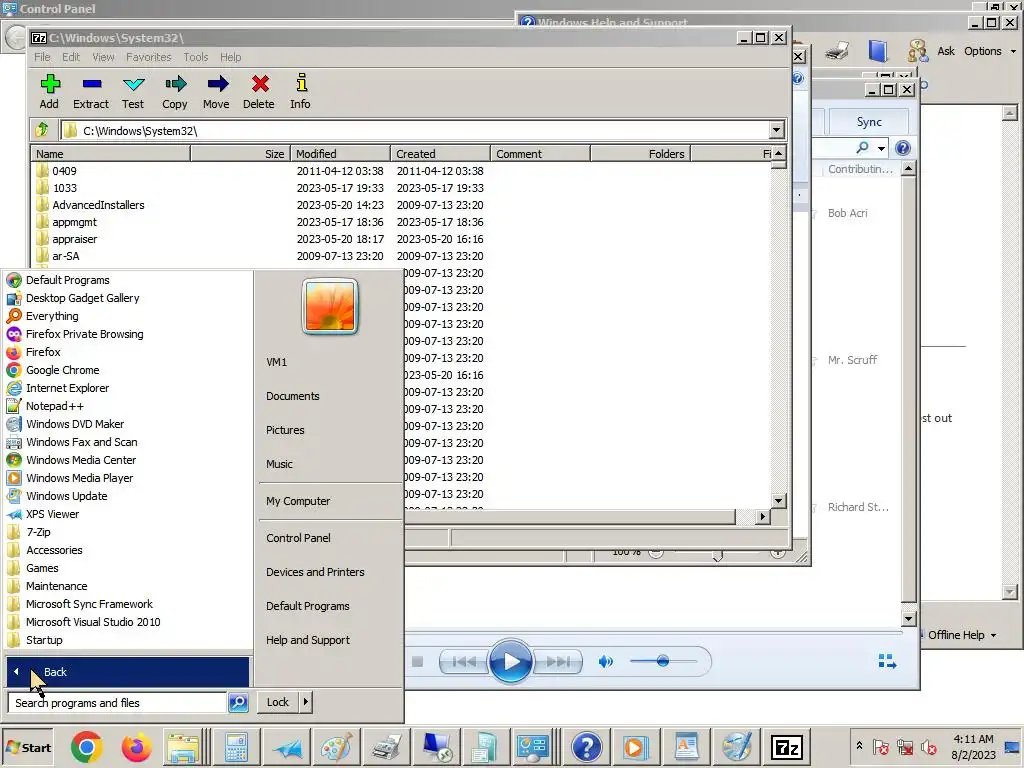The height and width of the screenshot is (768, 1024).
Task: Open Windows Update from Start menu
Action: click(67, 496)
